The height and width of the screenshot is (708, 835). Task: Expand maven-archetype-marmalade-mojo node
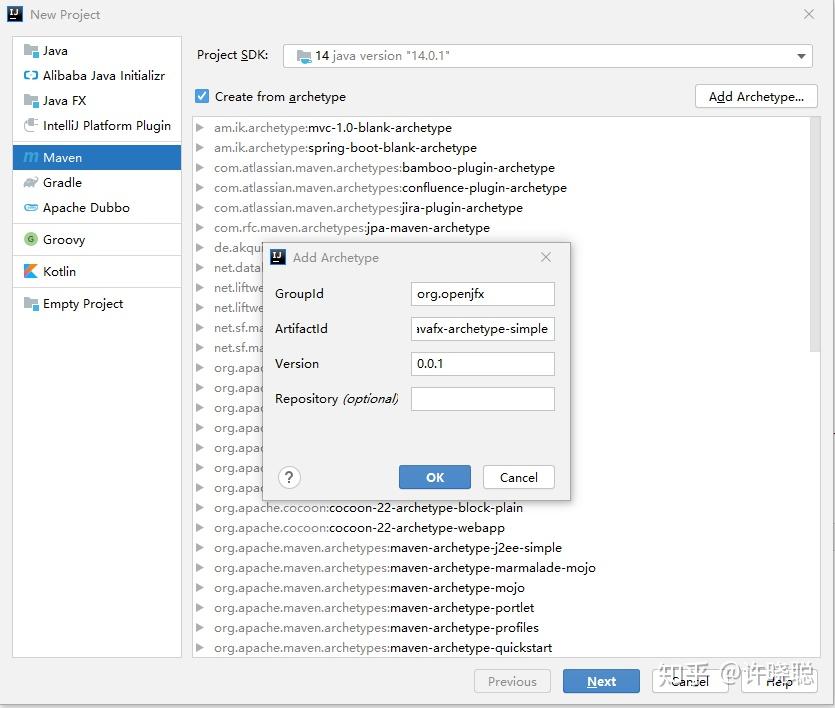(x=200, y=567)
